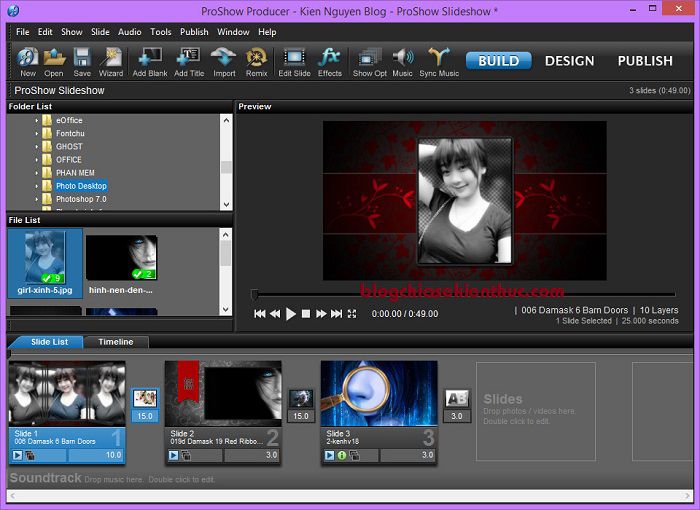Expand the GHOST folder
Screen dimensions: 700x510
point(37,146)
